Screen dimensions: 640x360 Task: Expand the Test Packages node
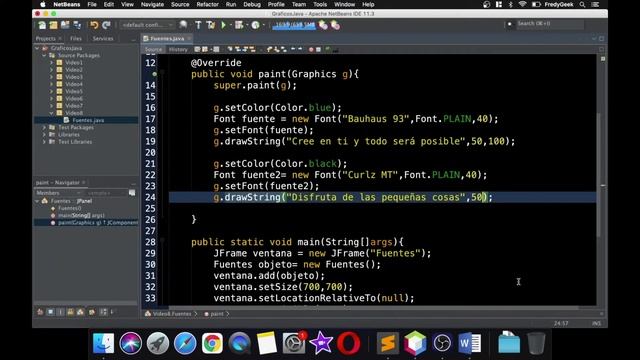pyautogui.click(x=44, y=127)
